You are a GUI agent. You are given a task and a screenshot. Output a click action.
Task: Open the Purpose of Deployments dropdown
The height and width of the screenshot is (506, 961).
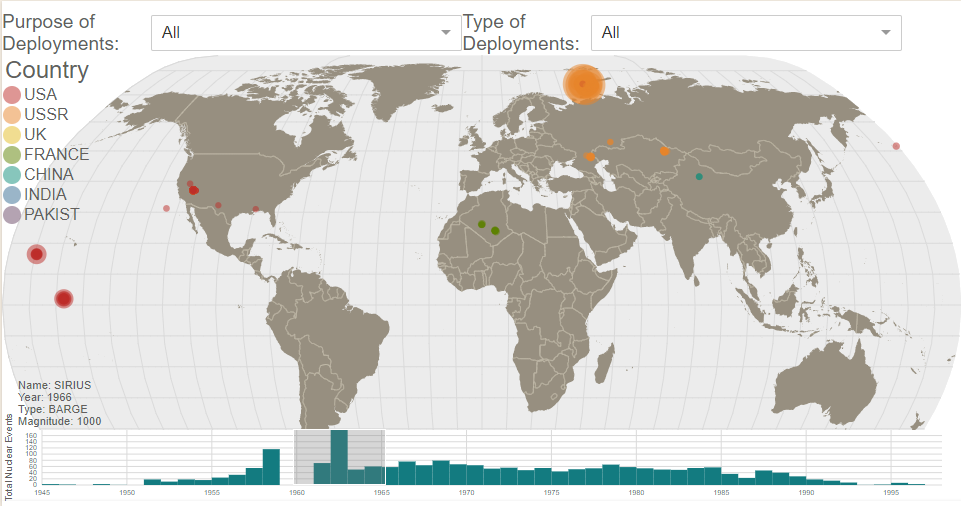pyautogui.click(x=306, y=32)
